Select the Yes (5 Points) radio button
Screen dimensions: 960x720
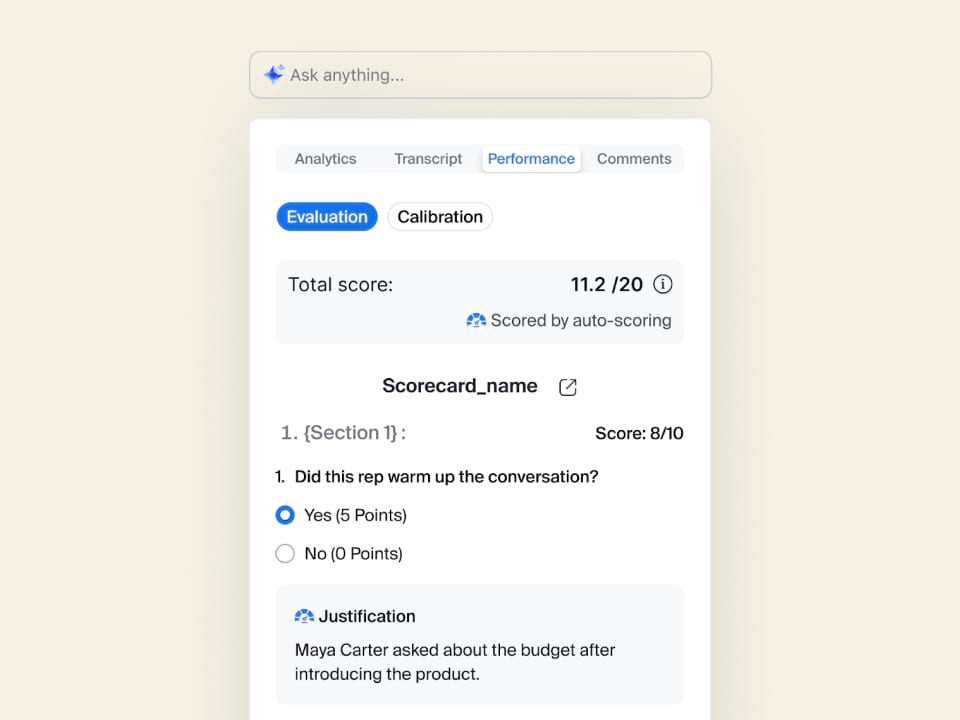click(285, 515)
